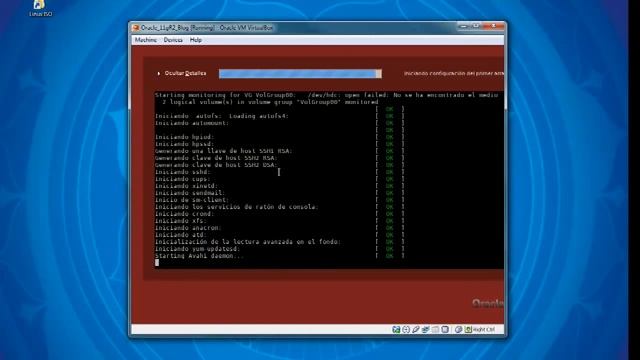Click 'Generando clave de host SSH2 DSA' line
The image size is (640, 360).
click(x=216, y=165)
